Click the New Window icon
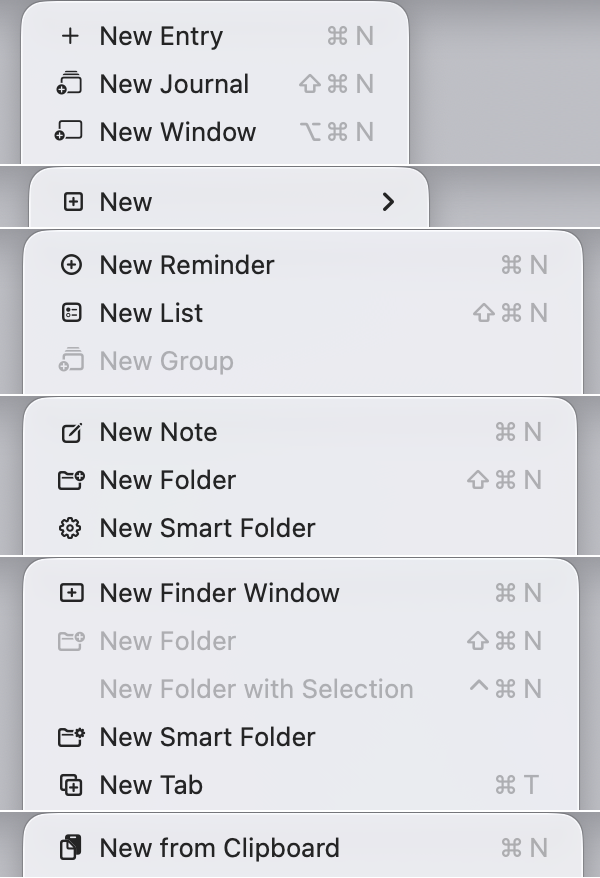600x878 pixels. (x=70, y=132)
